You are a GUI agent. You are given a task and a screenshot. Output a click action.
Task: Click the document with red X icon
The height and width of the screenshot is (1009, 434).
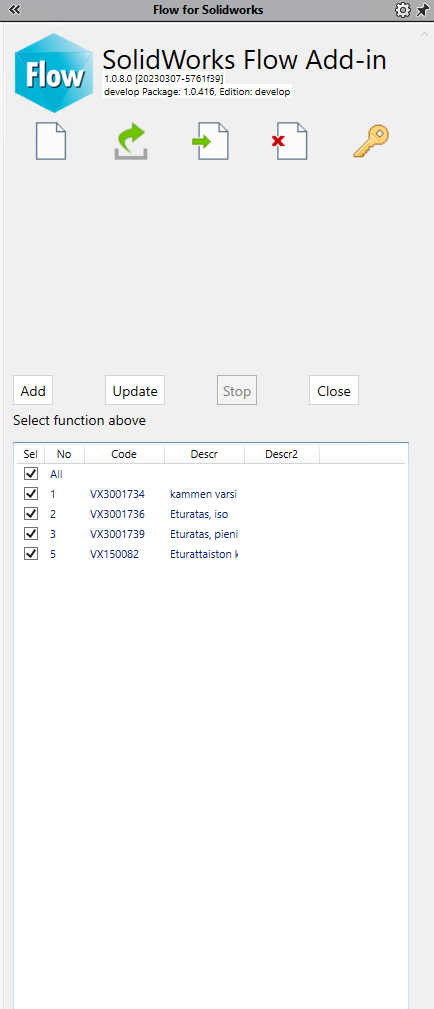pyautogui.click(x=290, y=142)
